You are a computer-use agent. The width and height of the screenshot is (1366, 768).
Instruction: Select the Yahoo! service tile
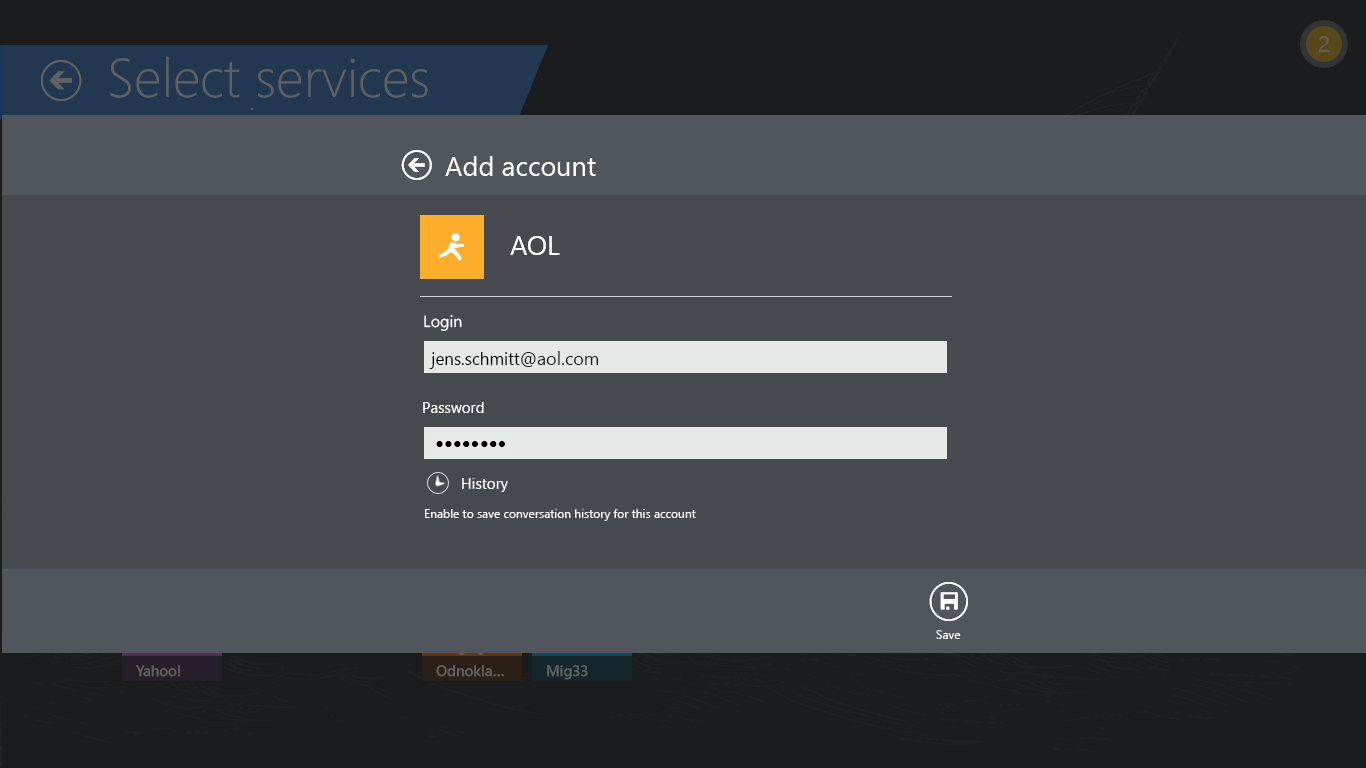[x=172, y=668]
